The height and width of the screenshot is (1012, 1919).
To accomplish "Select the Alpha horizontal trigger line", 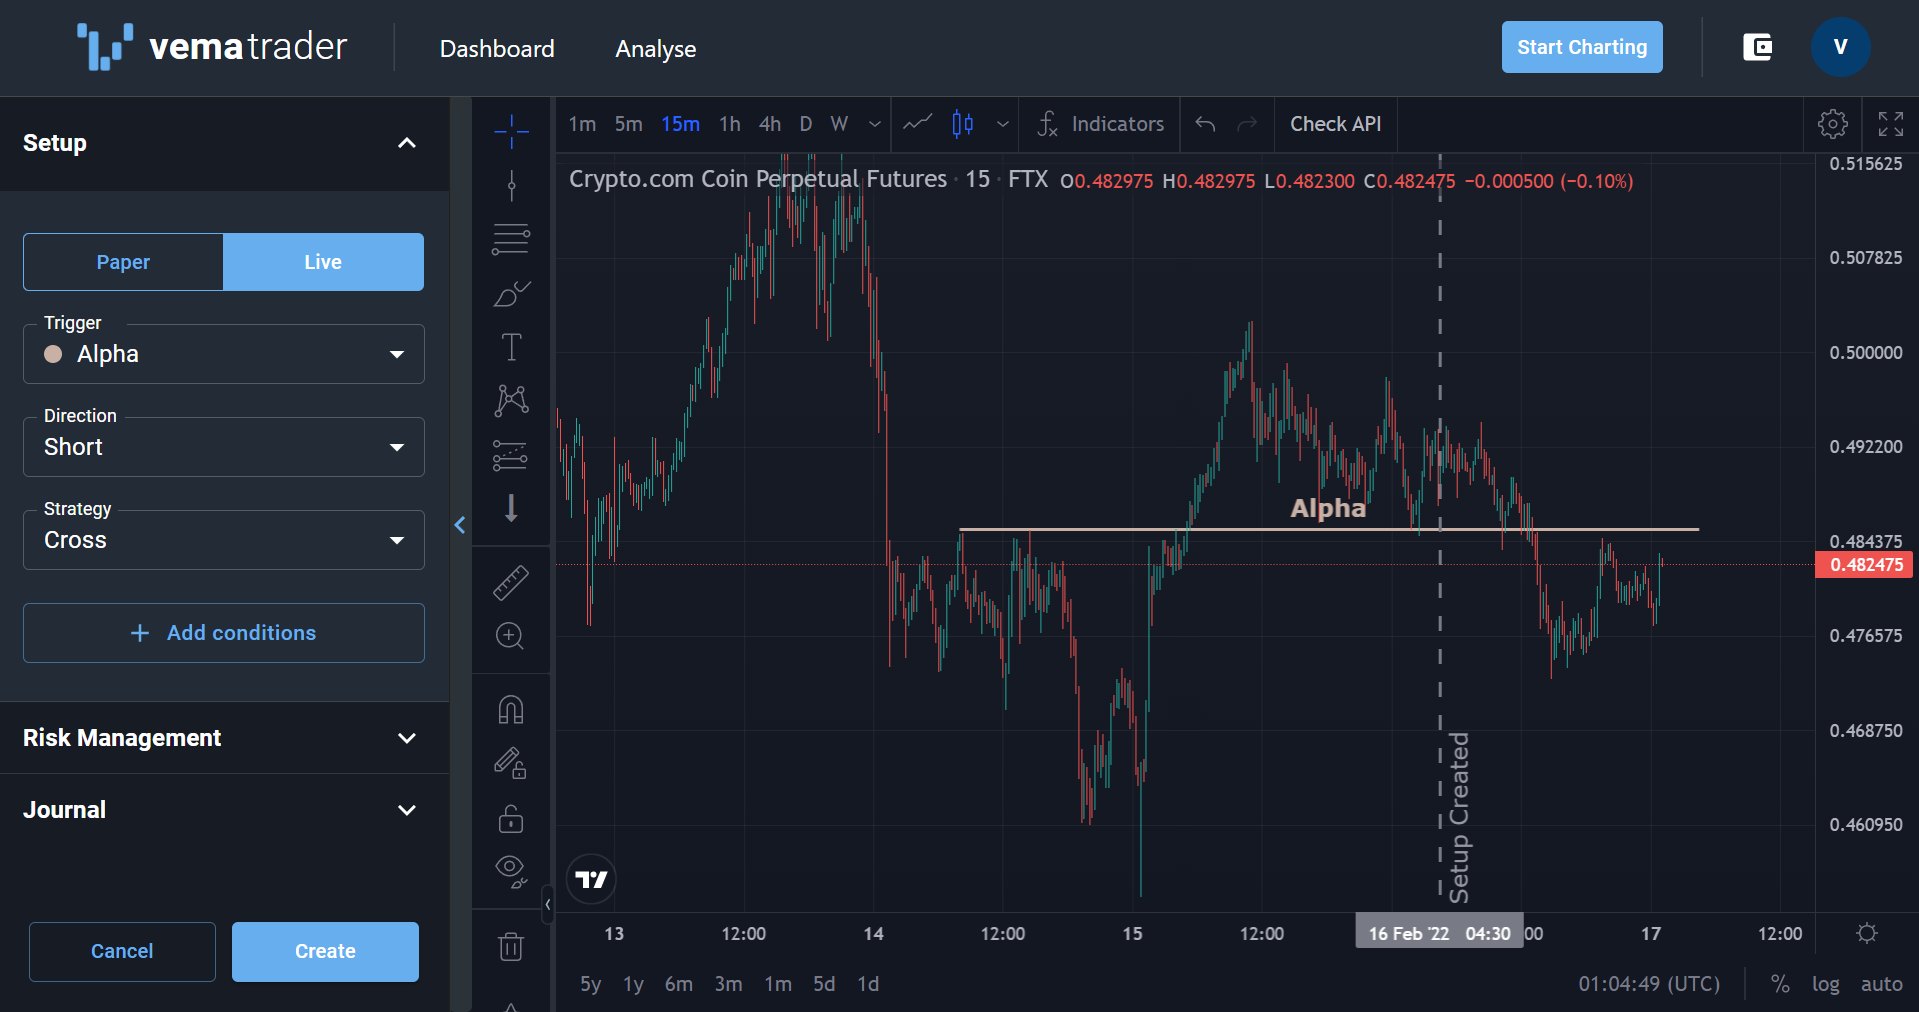I will [1328, 528].
